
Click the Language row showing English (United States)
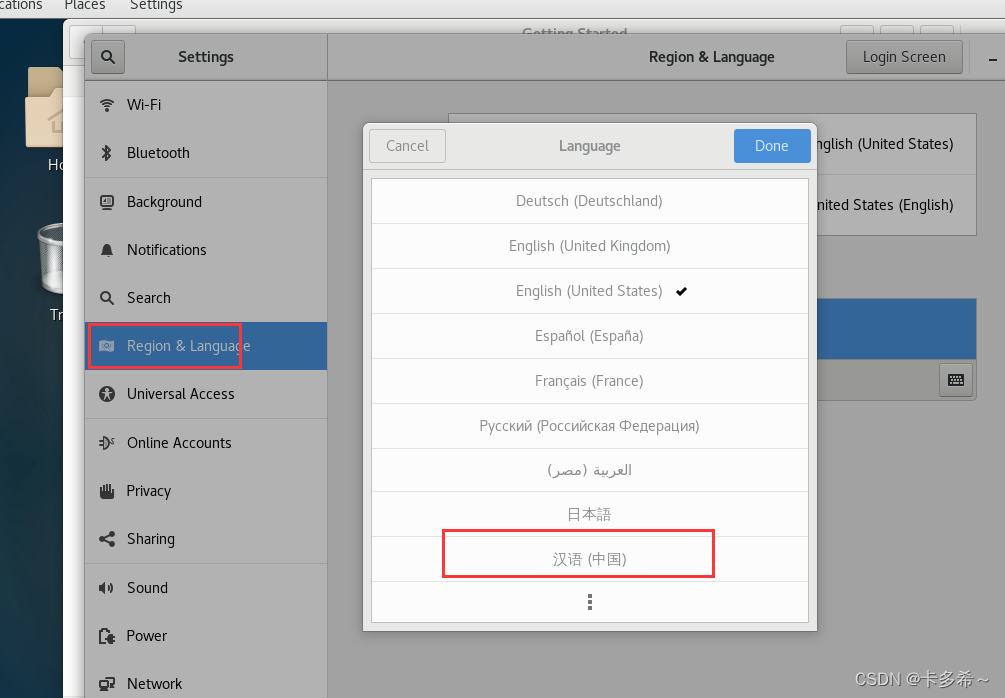[896, 144]
